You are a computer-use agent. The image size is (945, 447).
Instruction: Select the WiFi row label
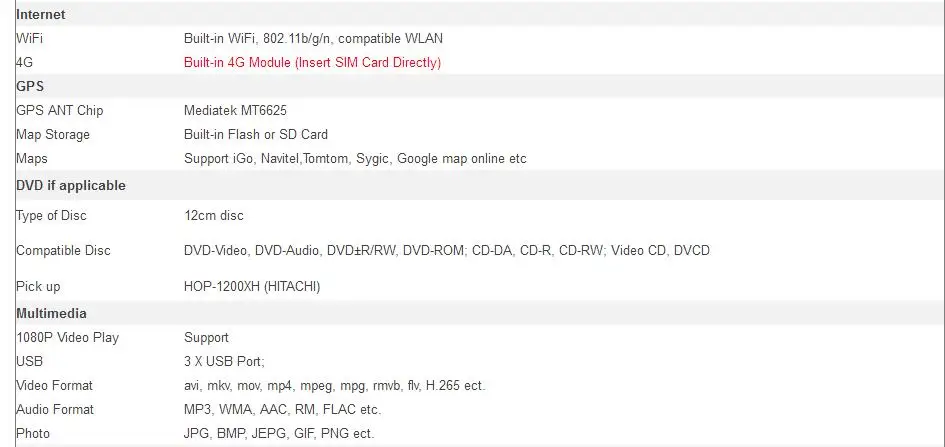30,39
